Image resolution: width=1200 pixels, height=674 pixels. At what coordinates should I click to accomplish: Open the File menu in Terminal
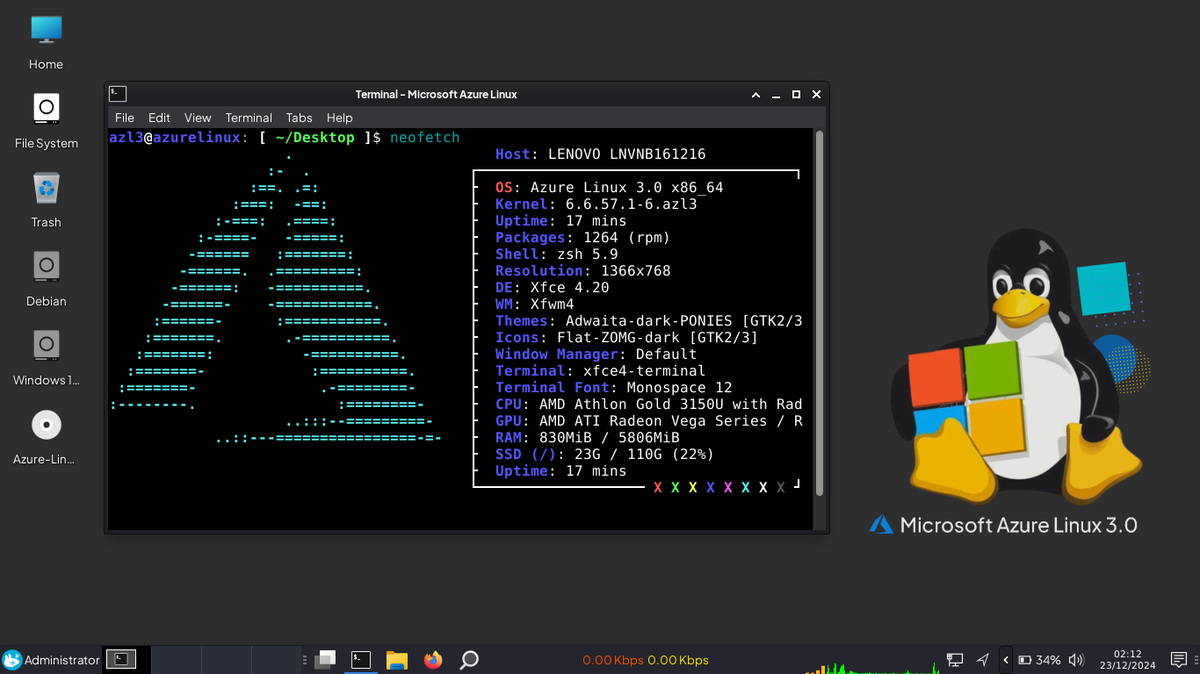[125, 117]
